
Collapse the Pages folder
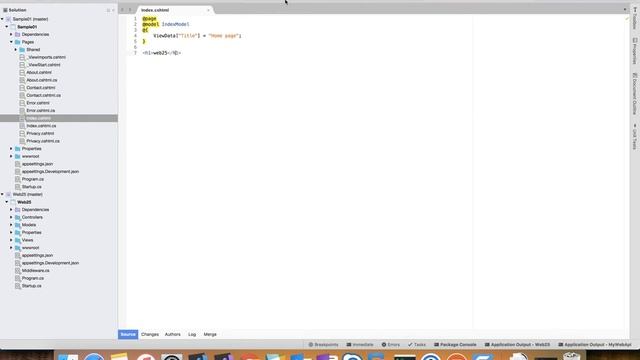click(x=11, y=42)
